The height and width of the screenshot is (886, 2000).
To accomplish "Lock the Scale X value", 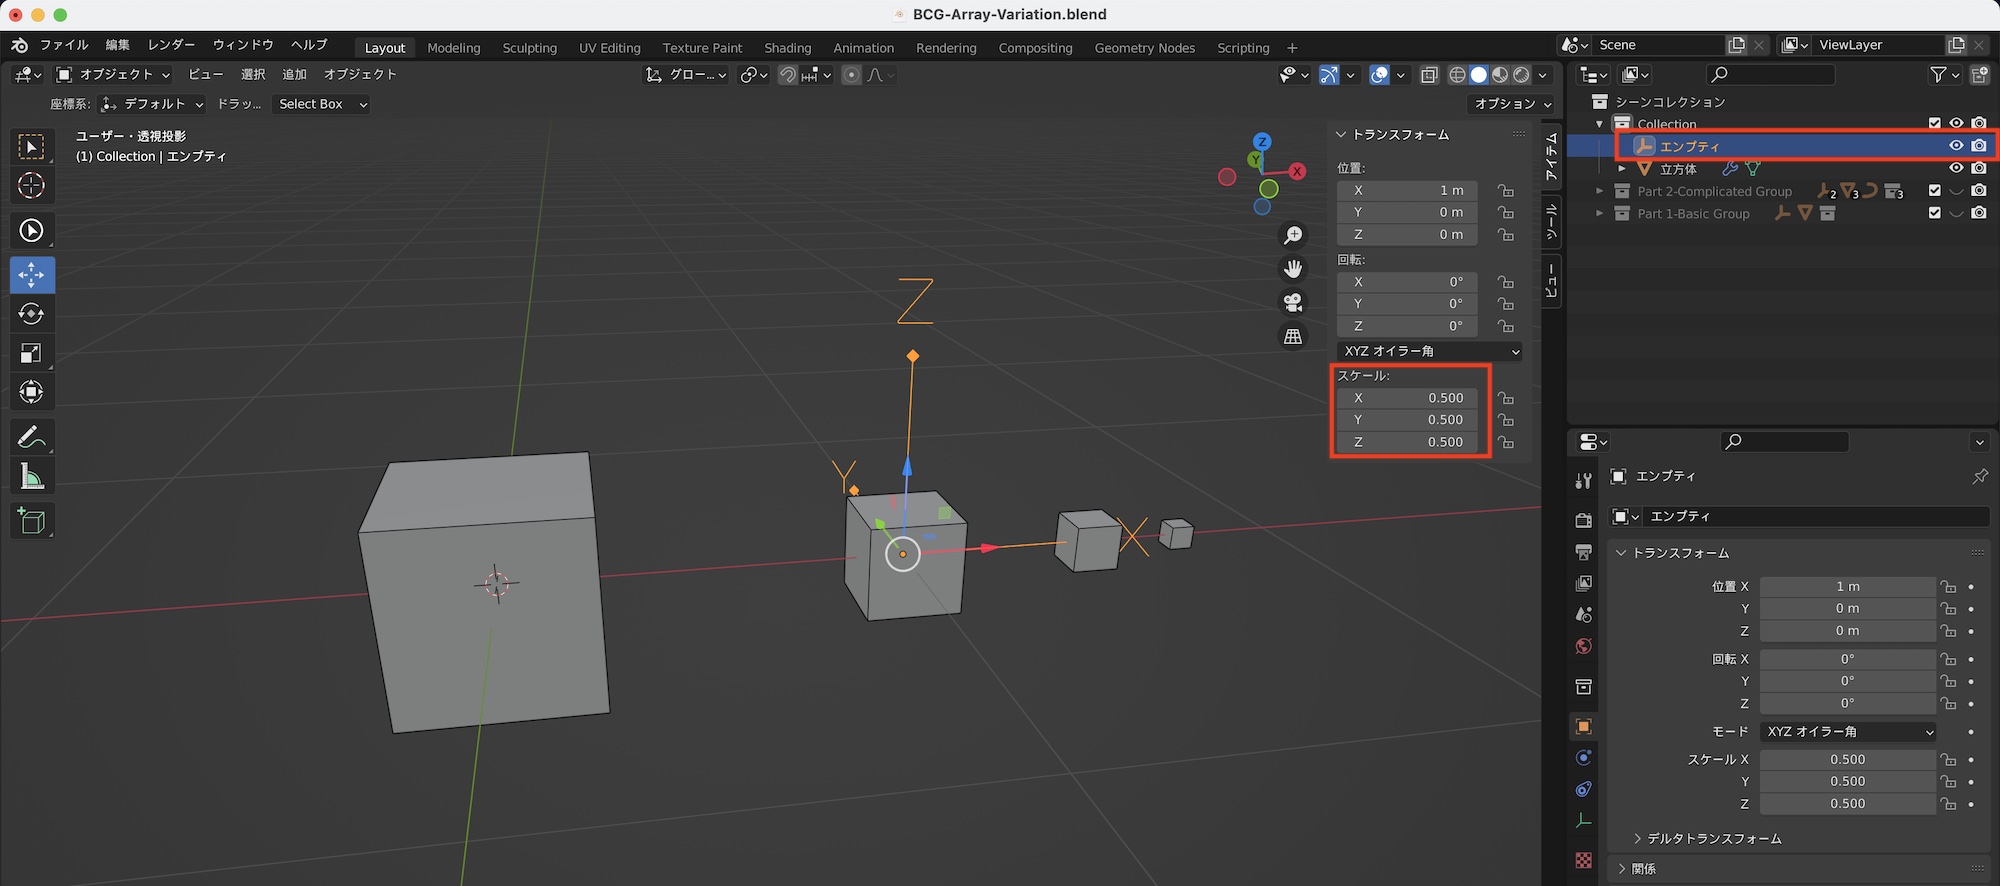I will [1505, 398].
